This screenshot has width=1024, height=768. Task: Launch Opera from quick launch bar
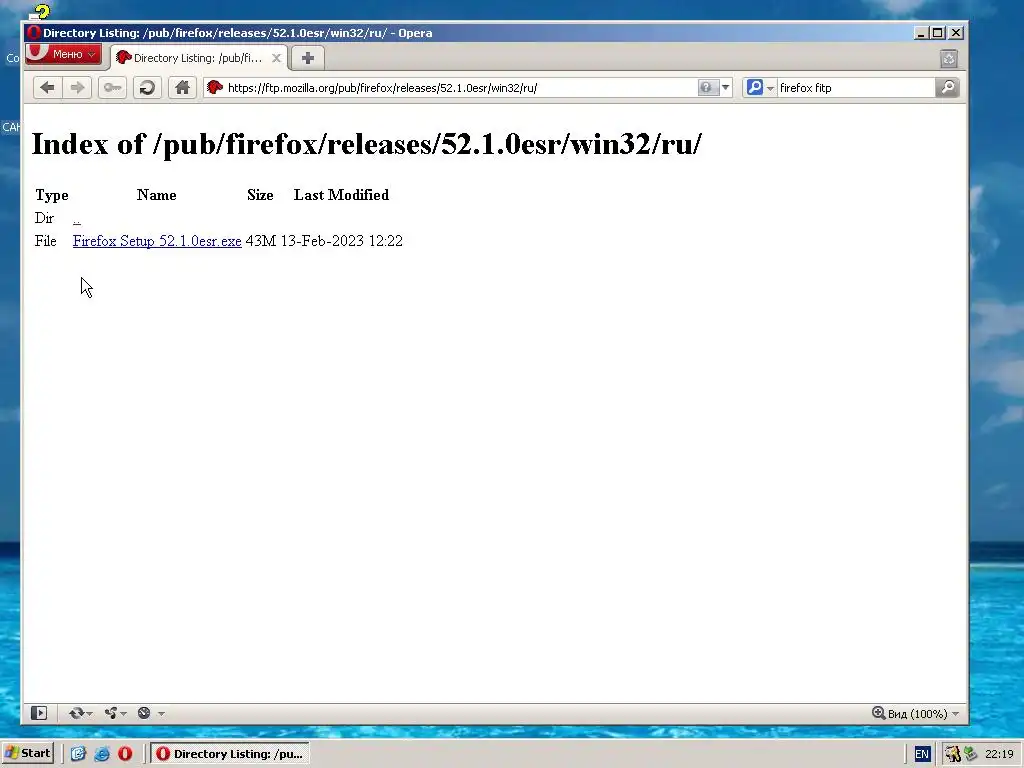[125, 754]
